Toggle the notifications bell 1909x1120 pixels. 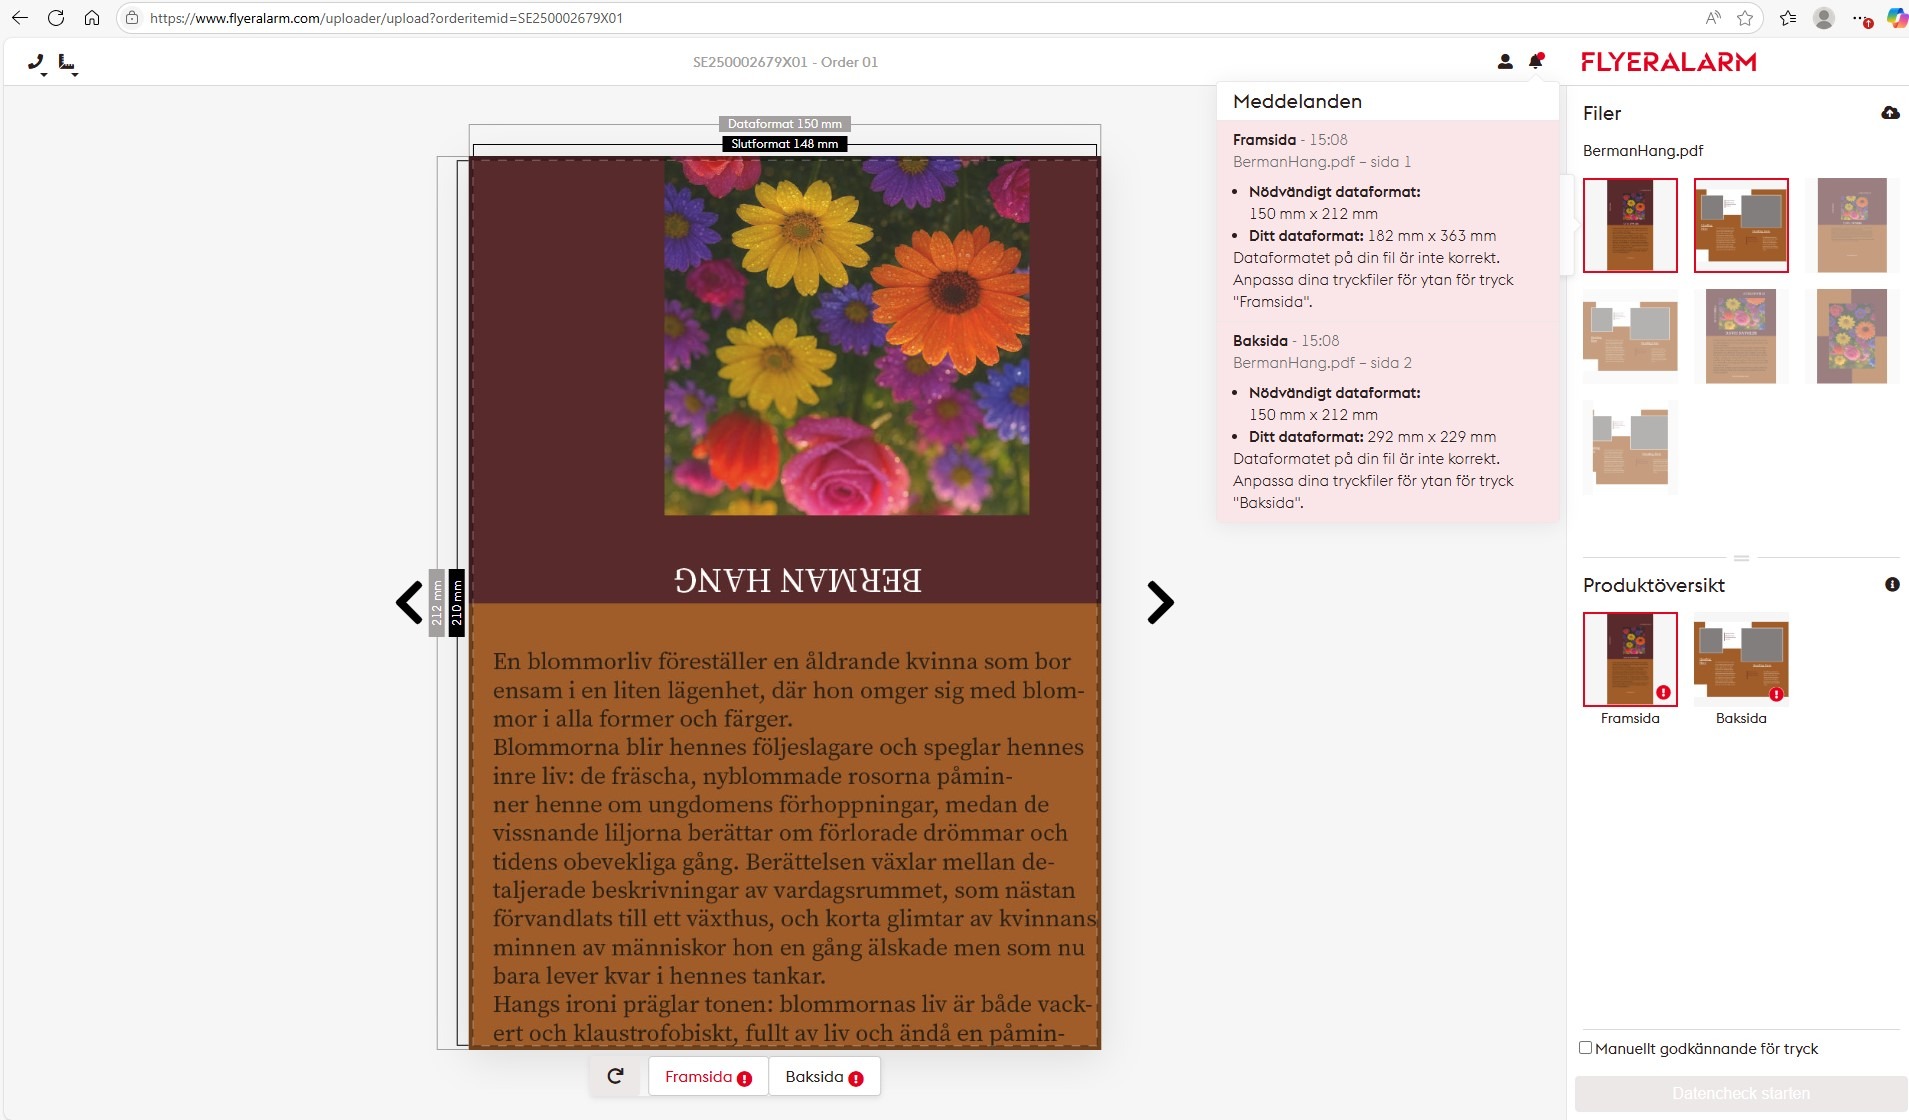(x=1536, y=62)
